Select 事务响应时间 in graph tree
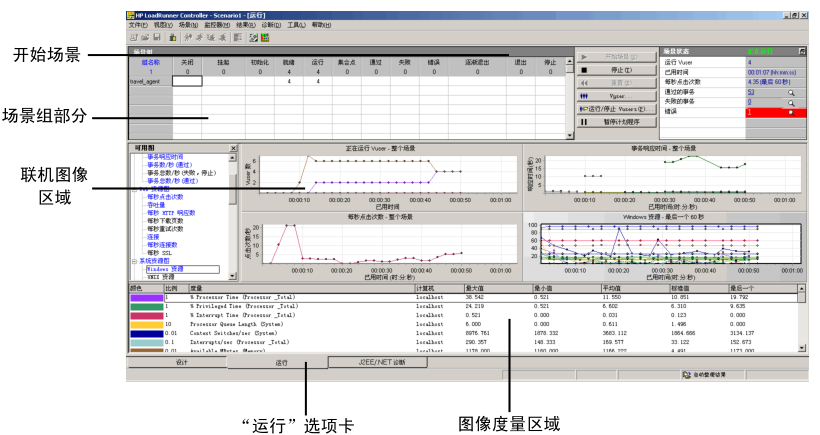Screen dimensions: 820x435 (165, 157)
